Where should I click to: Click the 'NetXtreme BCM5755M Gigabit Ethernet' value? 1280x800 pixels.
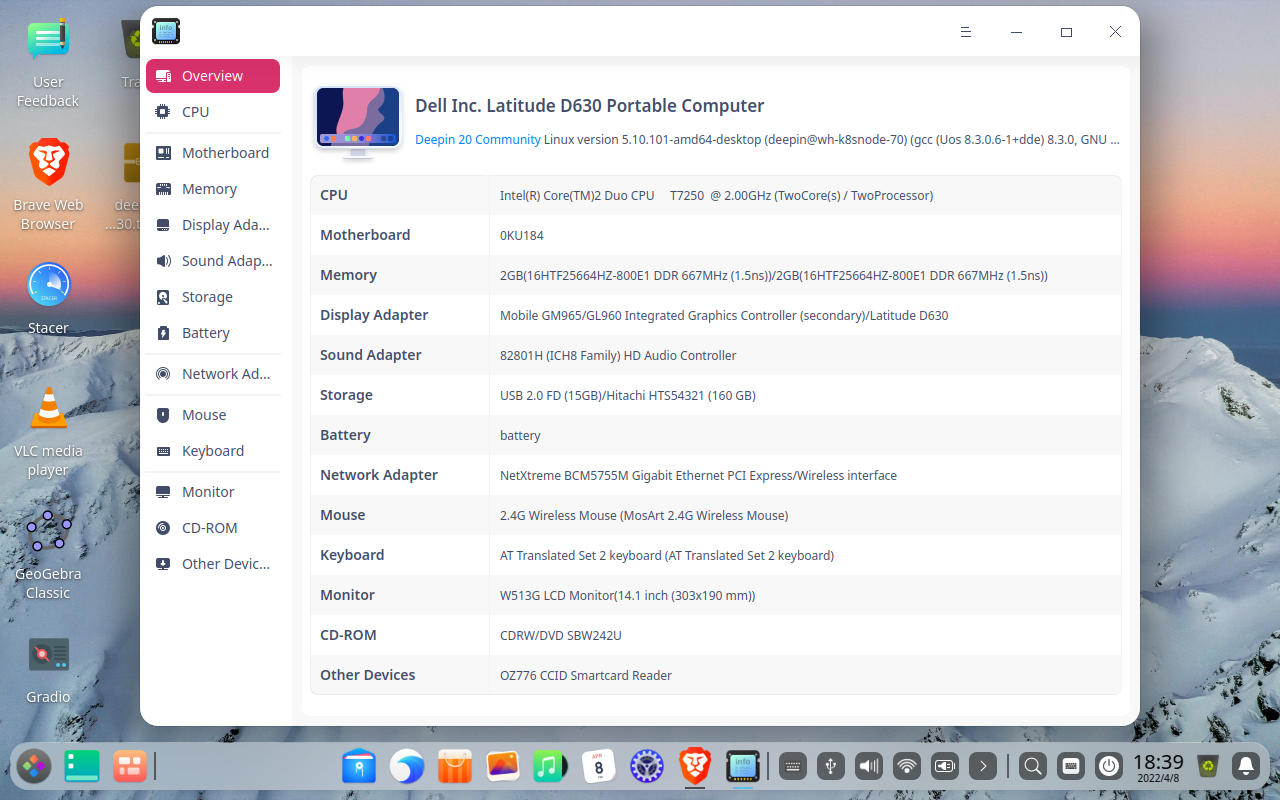[698, 476]
